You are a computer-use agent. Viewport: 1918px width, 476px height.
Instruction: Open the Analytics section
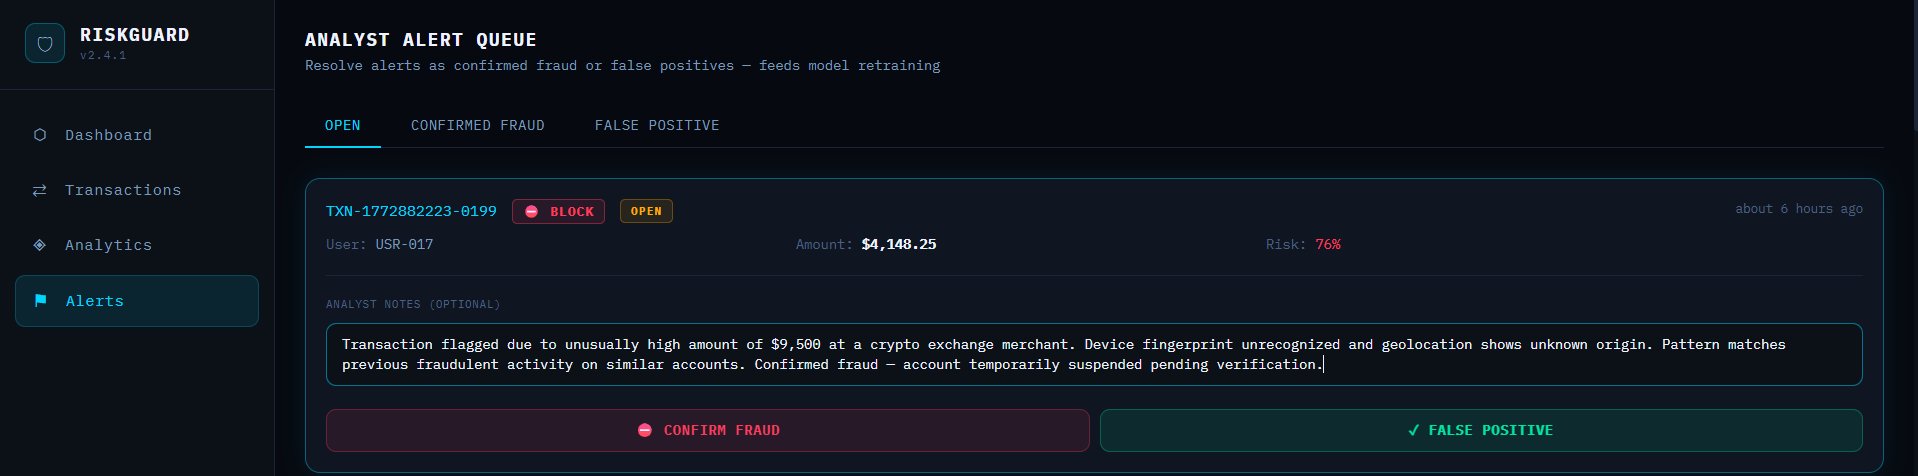click(108, 245)
